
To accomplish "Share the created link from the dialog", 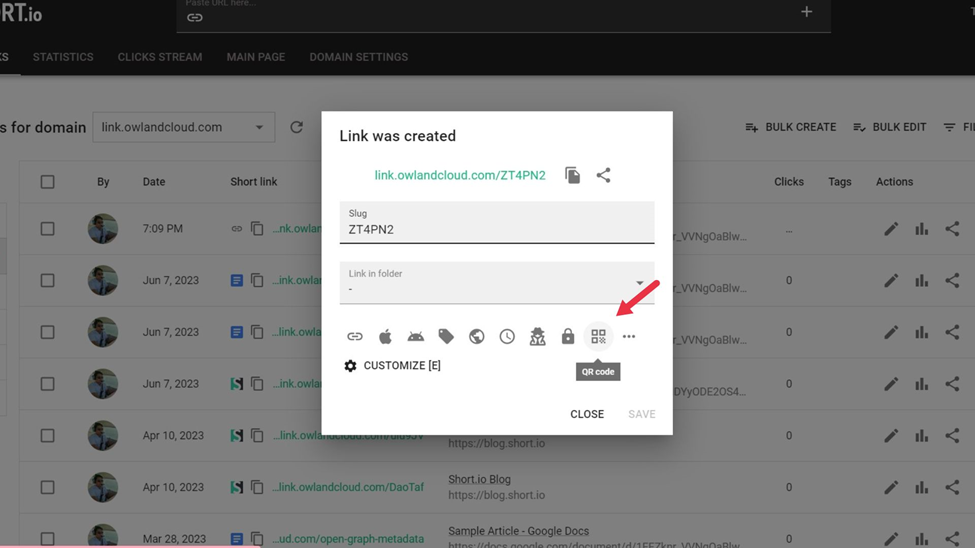I will pos(603,175).
